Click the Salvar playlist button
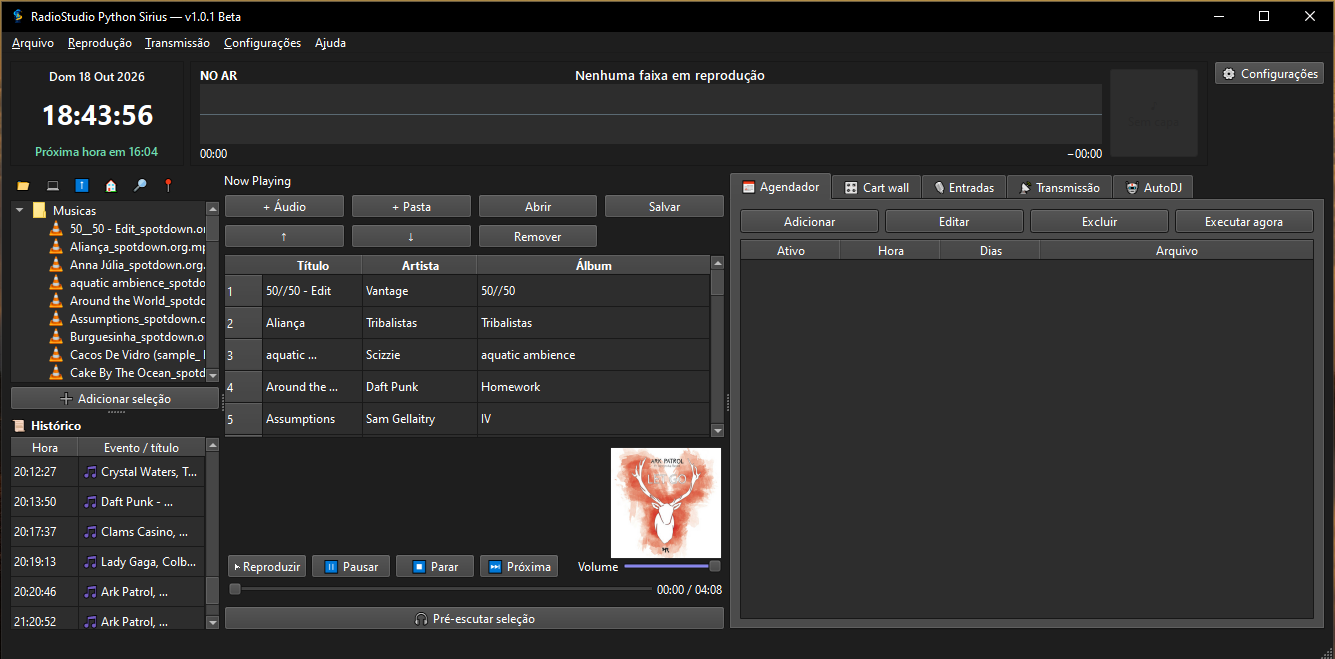Screen dimensions: 1335x659 (664, 206)
